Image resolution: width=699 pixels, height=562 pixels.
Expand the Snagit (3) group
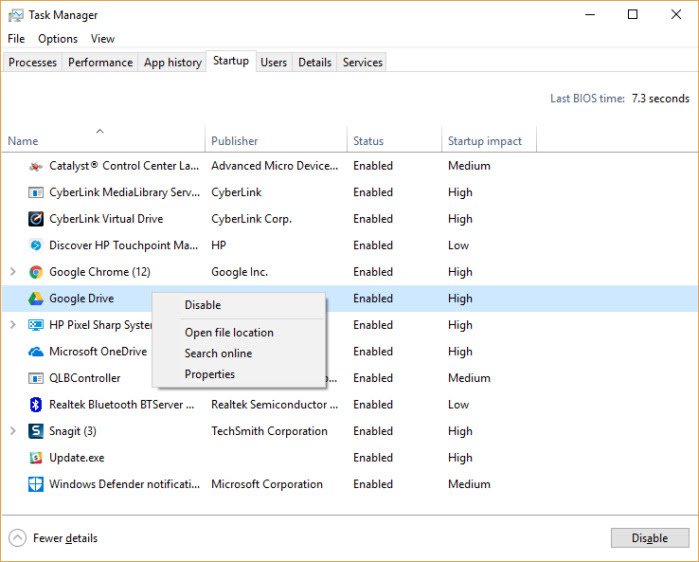[13, 431]
